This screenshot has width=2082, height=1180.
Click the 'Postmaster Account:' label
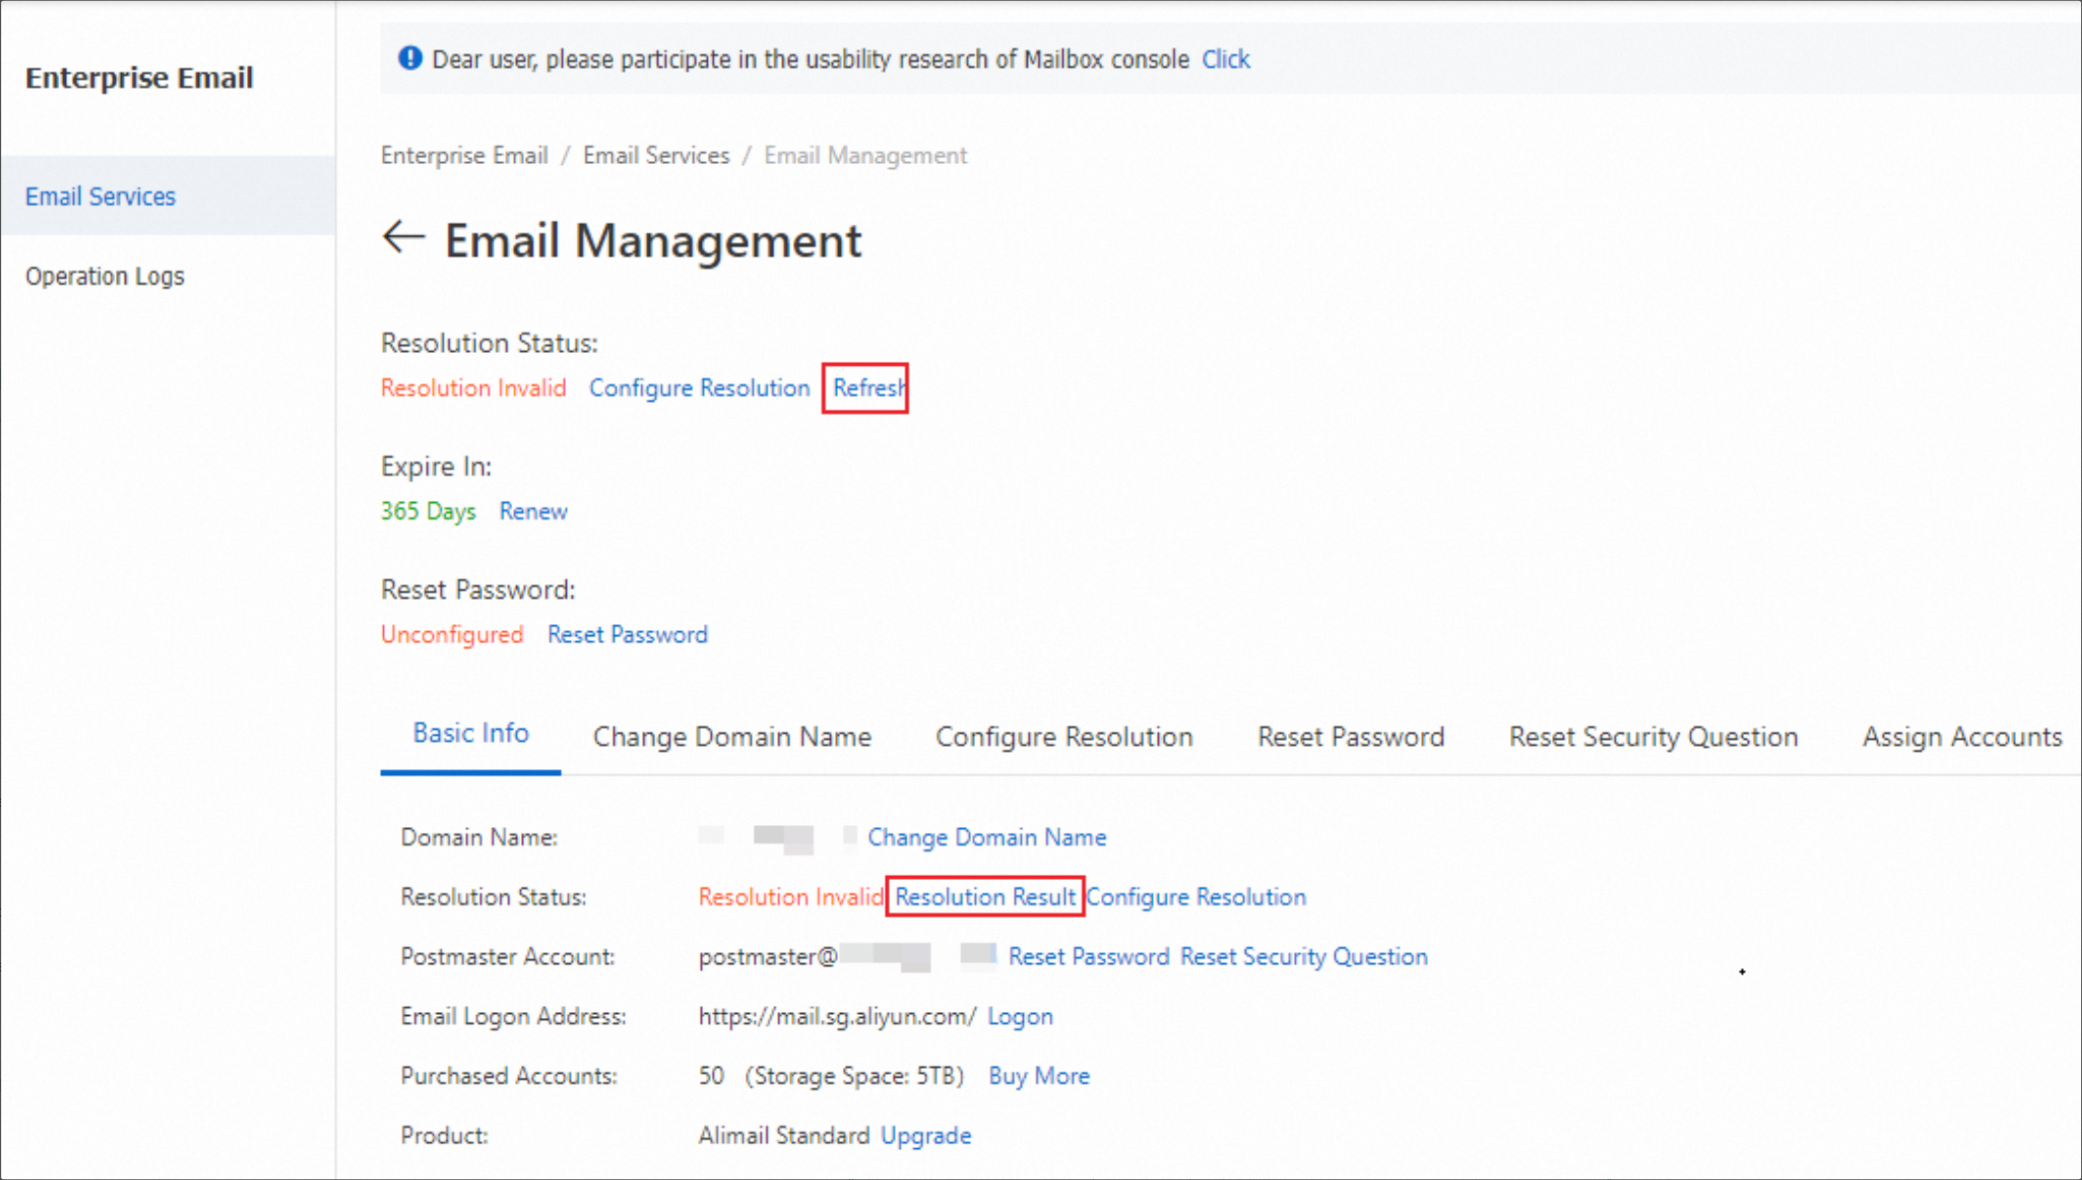[507, 957]
